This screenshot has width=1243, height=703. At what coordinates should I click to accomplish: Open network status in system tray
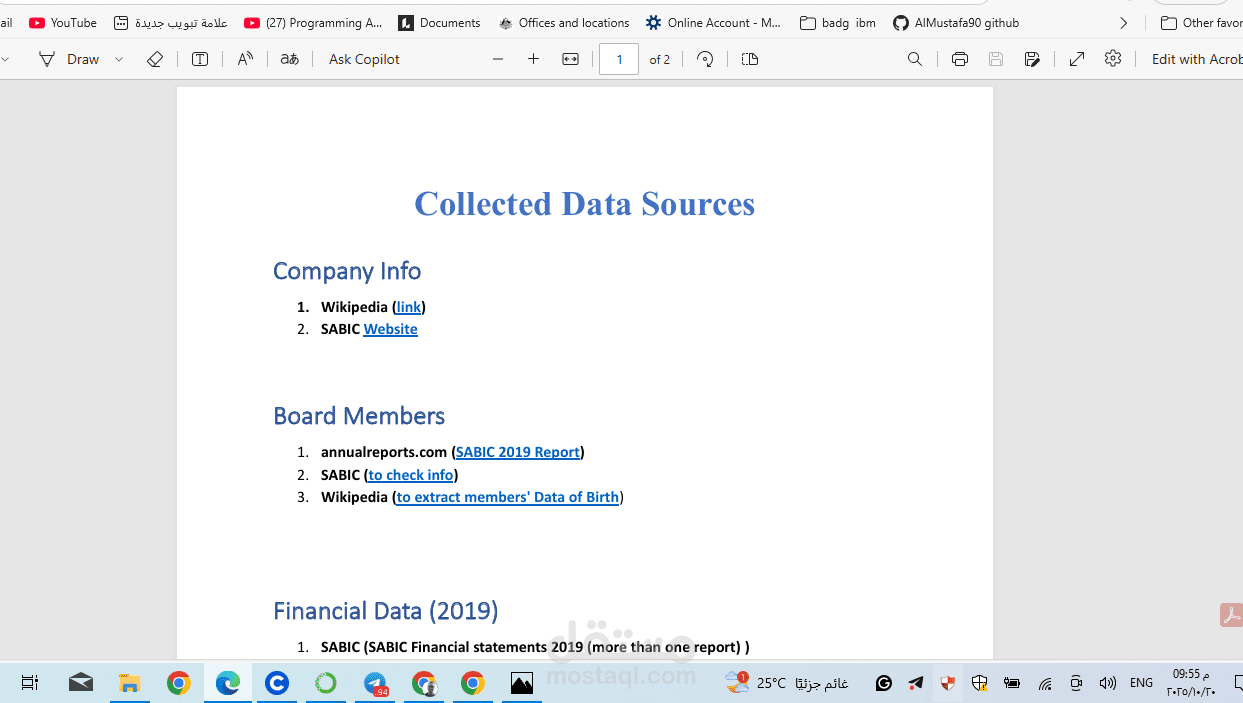point(1045,683)
